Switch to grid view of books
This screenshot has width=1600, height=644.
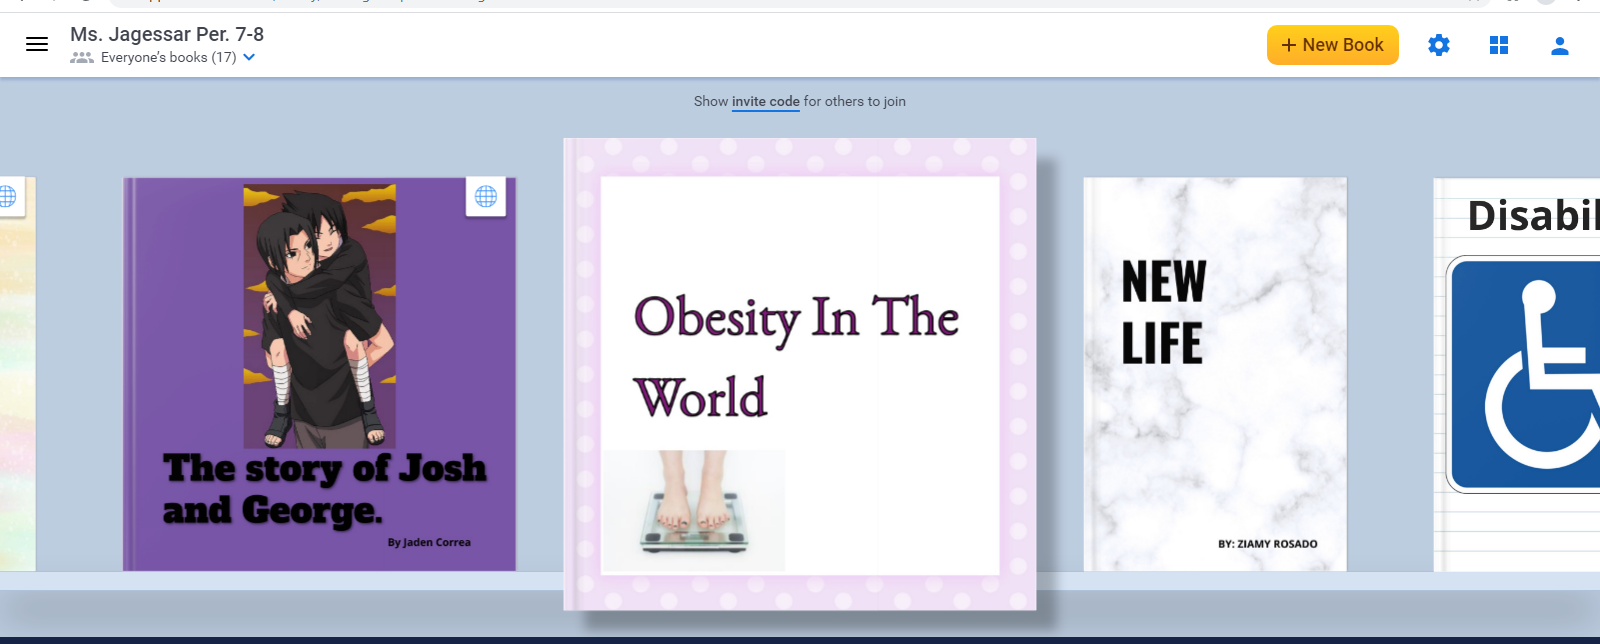tap(1498, 45)
